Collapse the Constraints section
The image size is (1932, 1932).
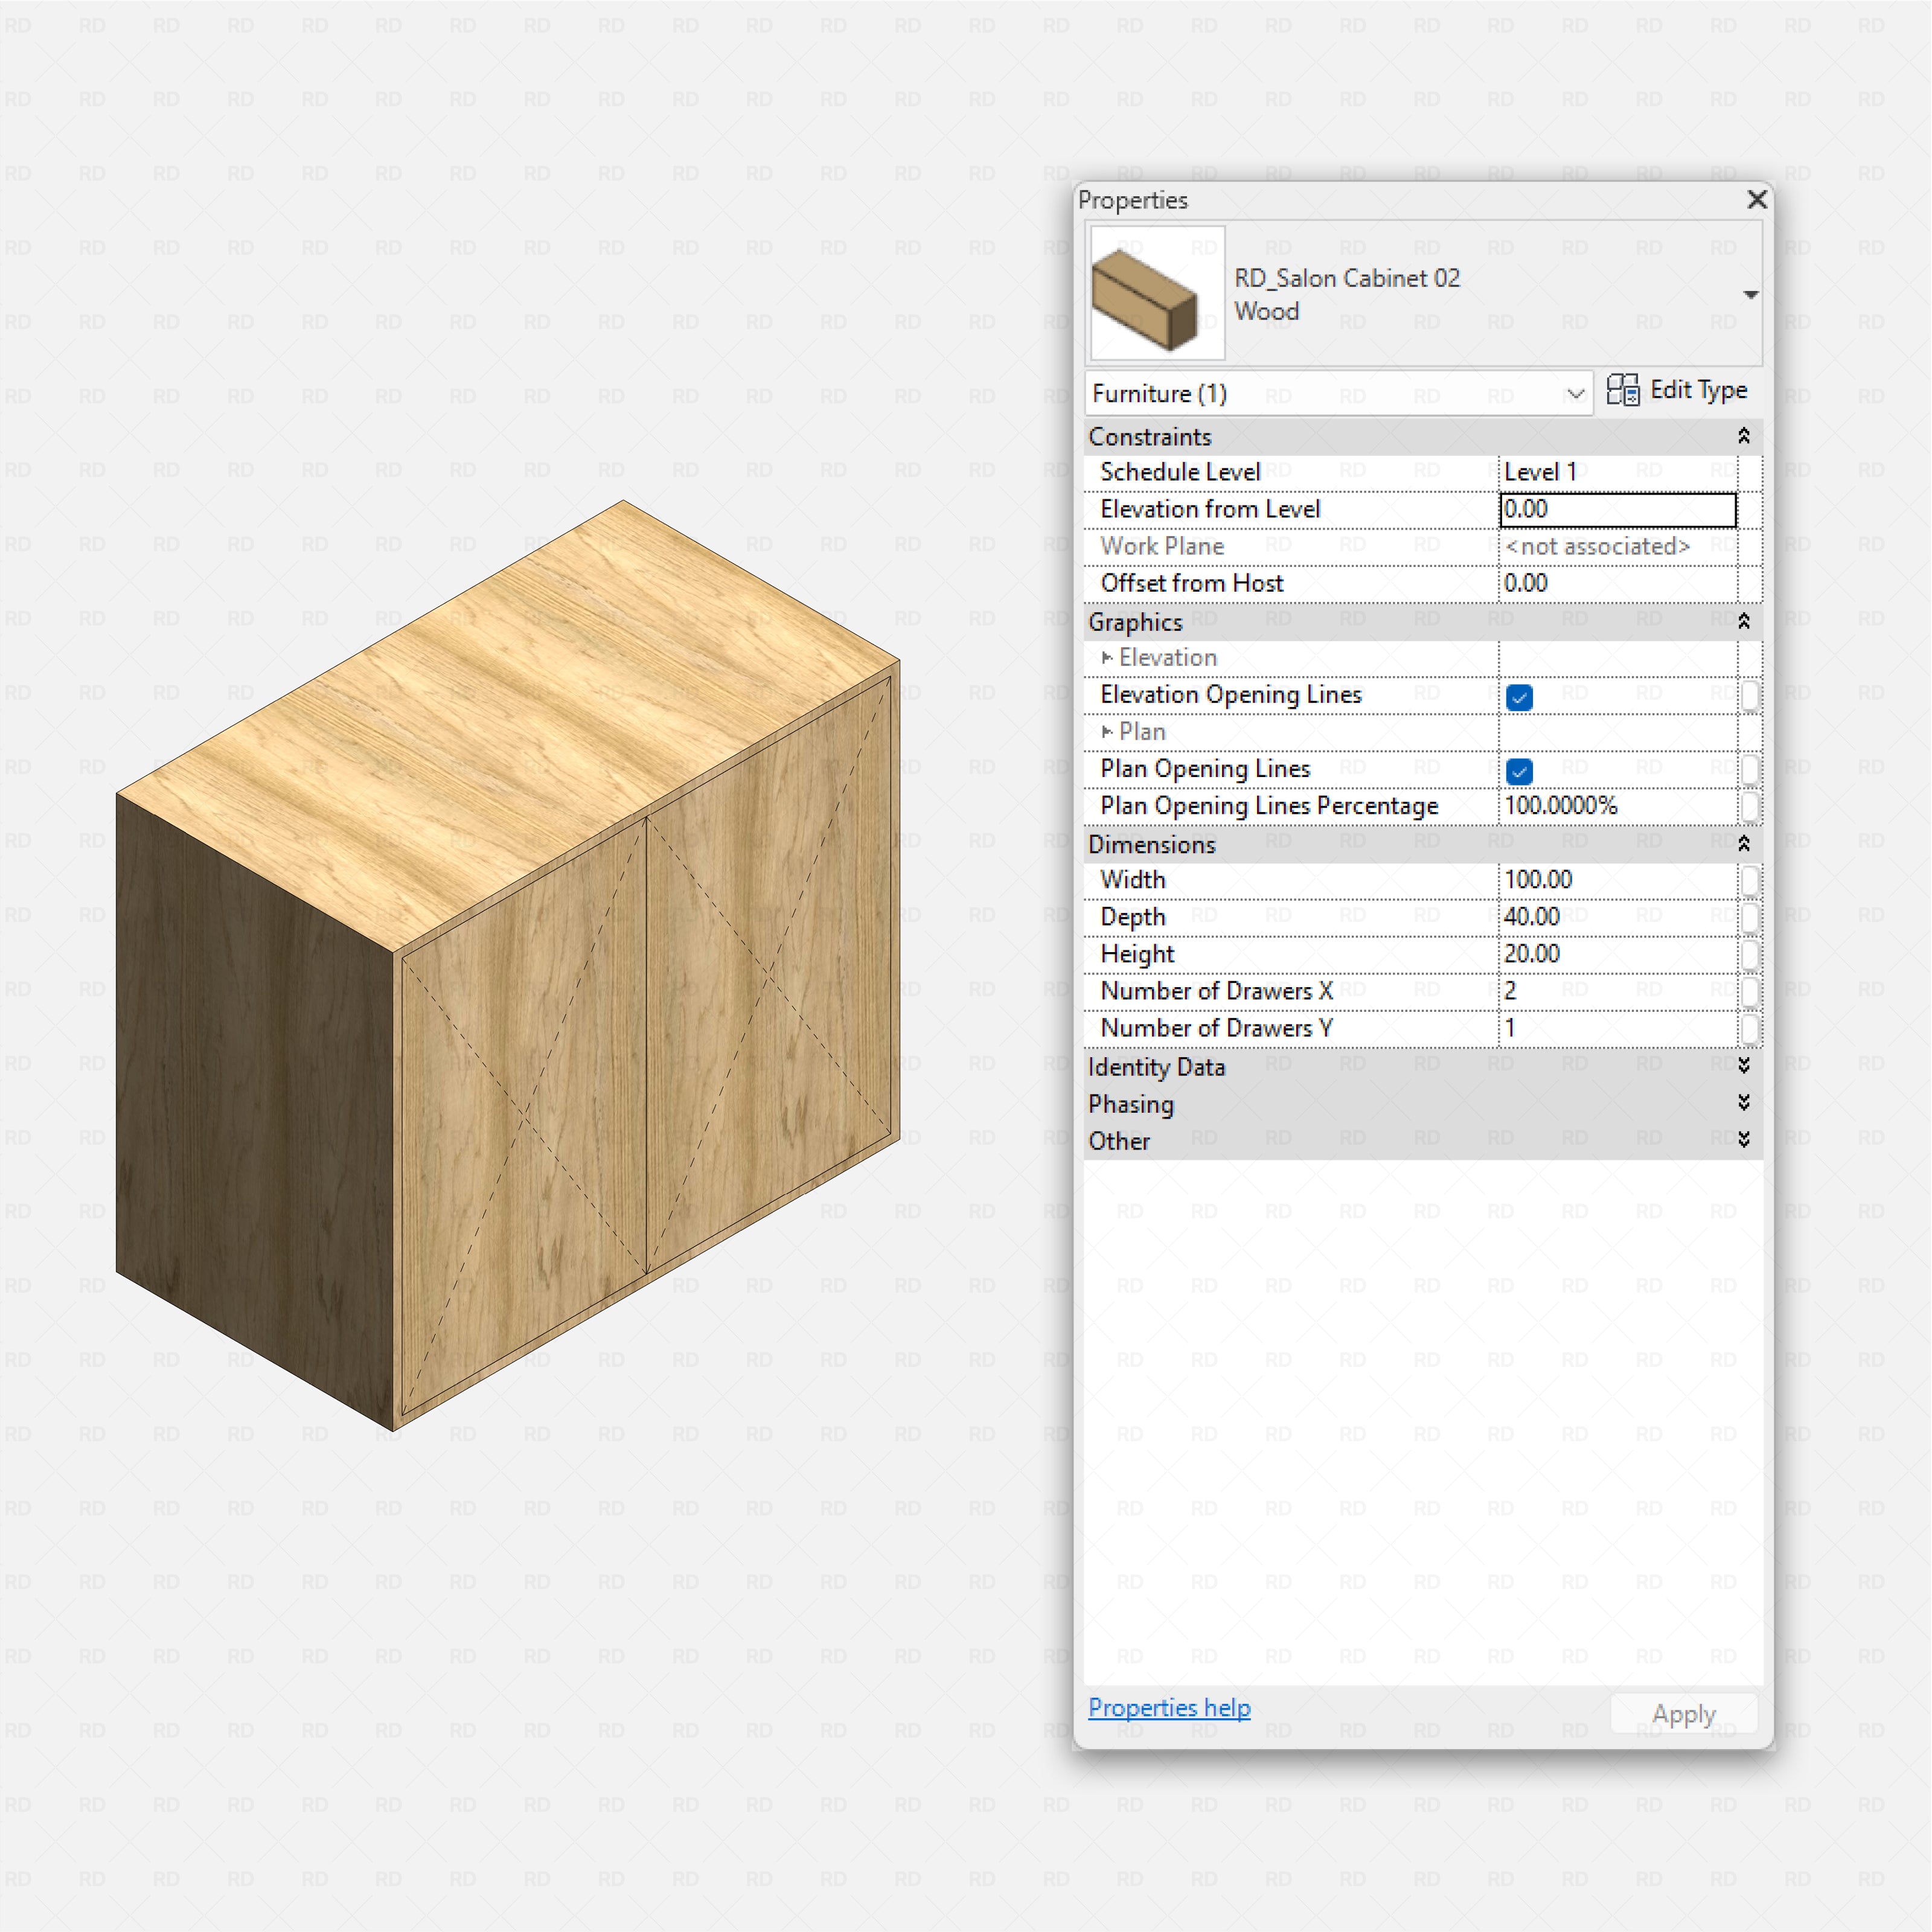(1743, 436)
